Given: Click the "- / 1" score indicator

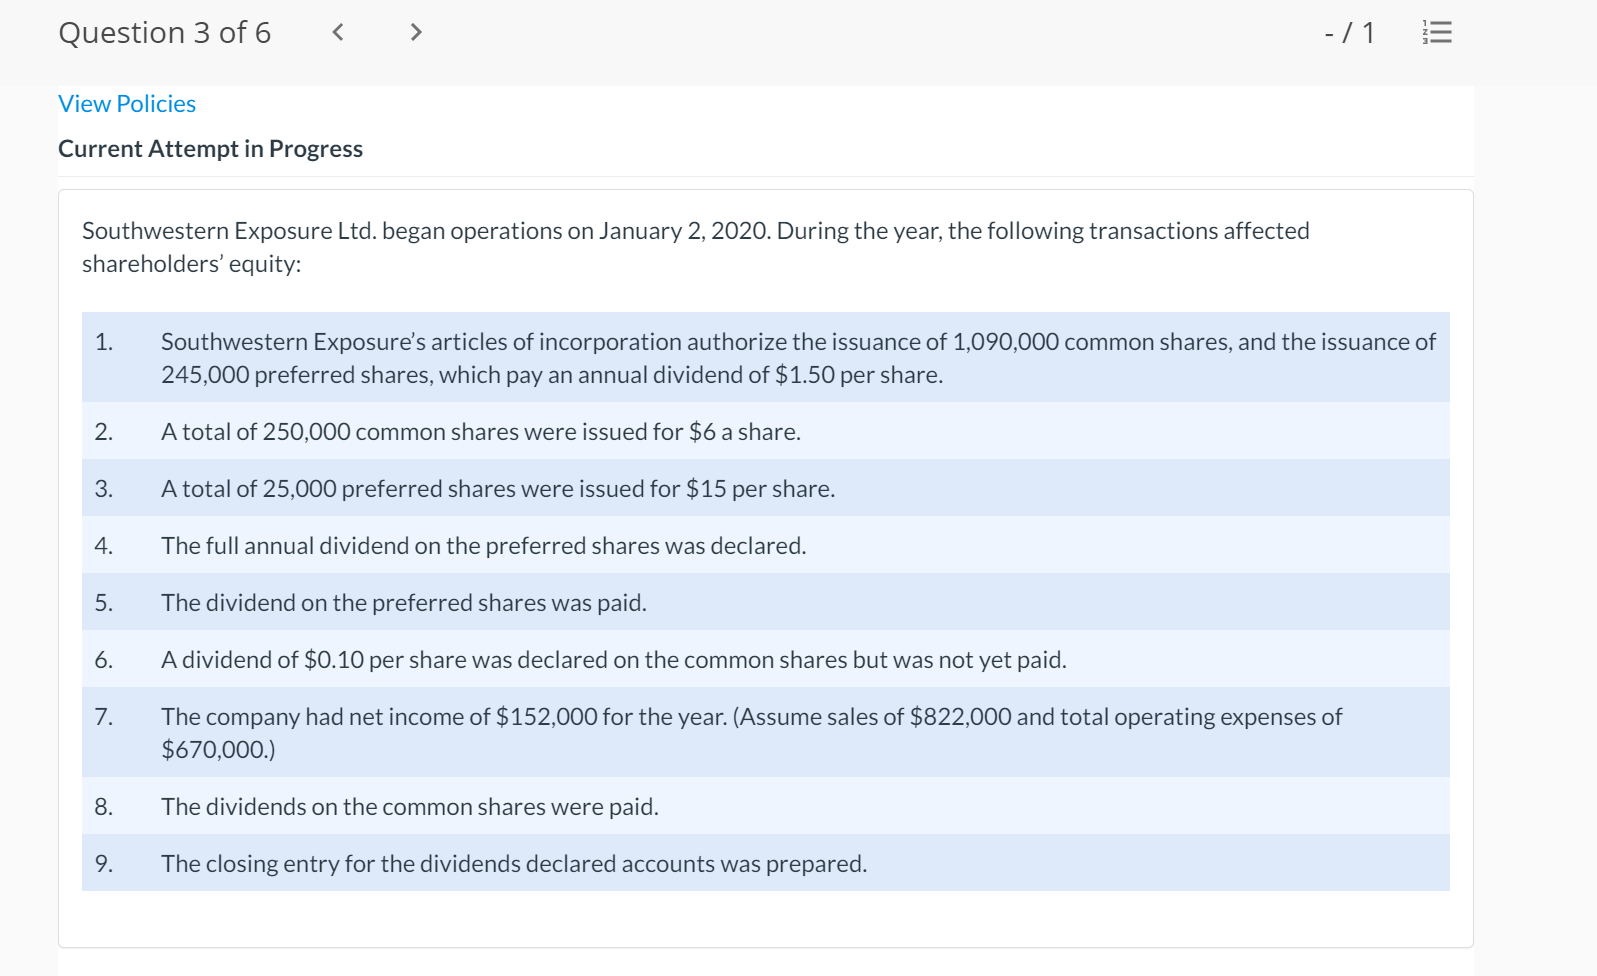Looking at the screenshot, I should click(1349, 33).
